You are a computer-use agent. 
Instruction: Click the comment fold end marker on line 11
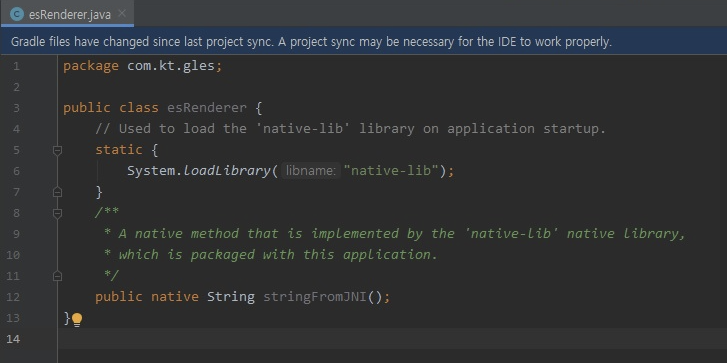click(57, 276)
